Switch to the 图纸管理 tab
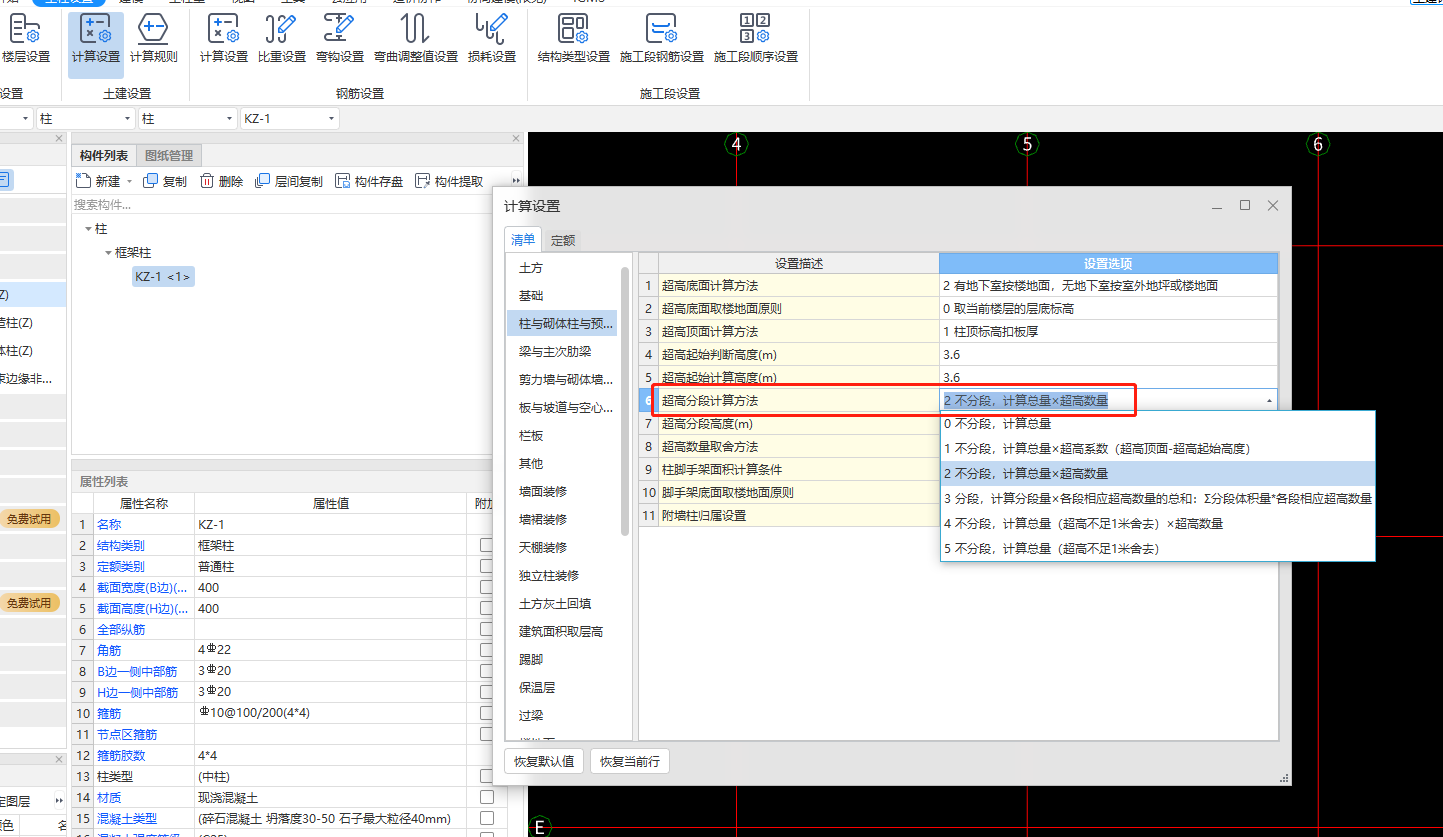This screenshot has height=837, width=1443. pyautogui.click(x=169, y=155)
